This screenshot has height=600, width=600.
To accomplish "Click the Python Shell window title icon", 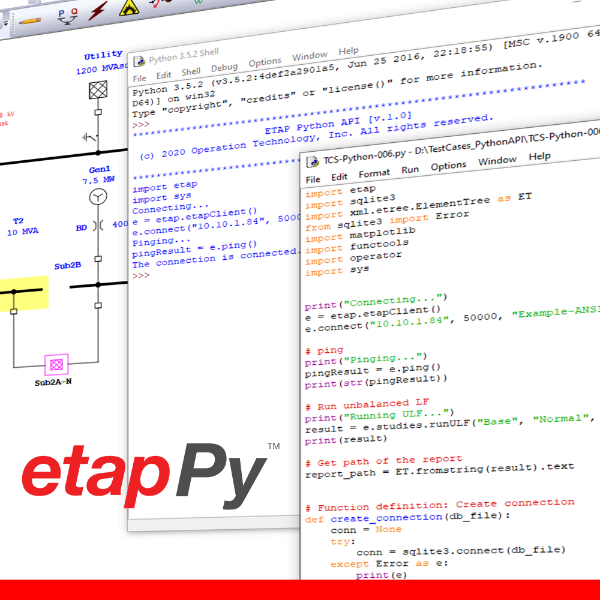I will click(139, 60).
